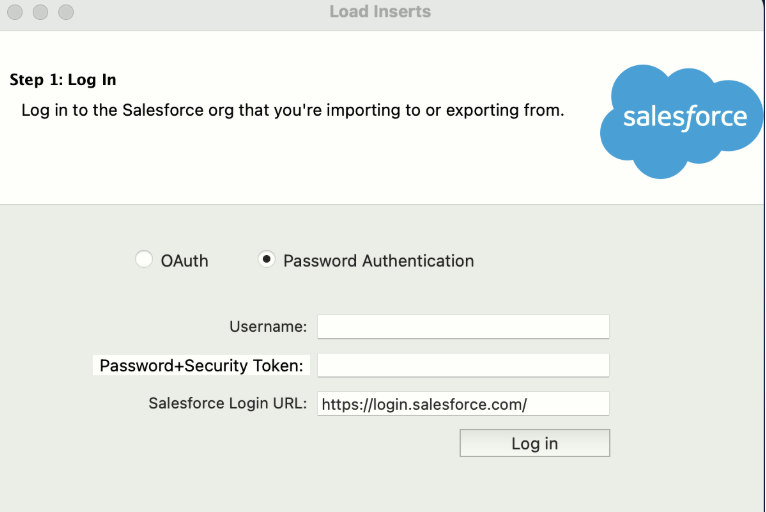The image size is (766, 512).
Task: Focus the Password+Security Token input field
Action: [463, 365]
